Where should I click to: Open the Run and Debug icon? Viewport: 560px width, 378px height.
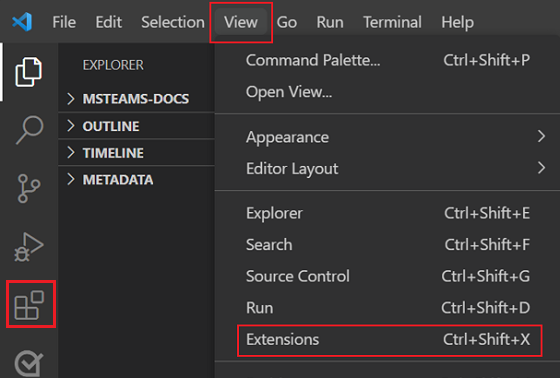(29, 247)
